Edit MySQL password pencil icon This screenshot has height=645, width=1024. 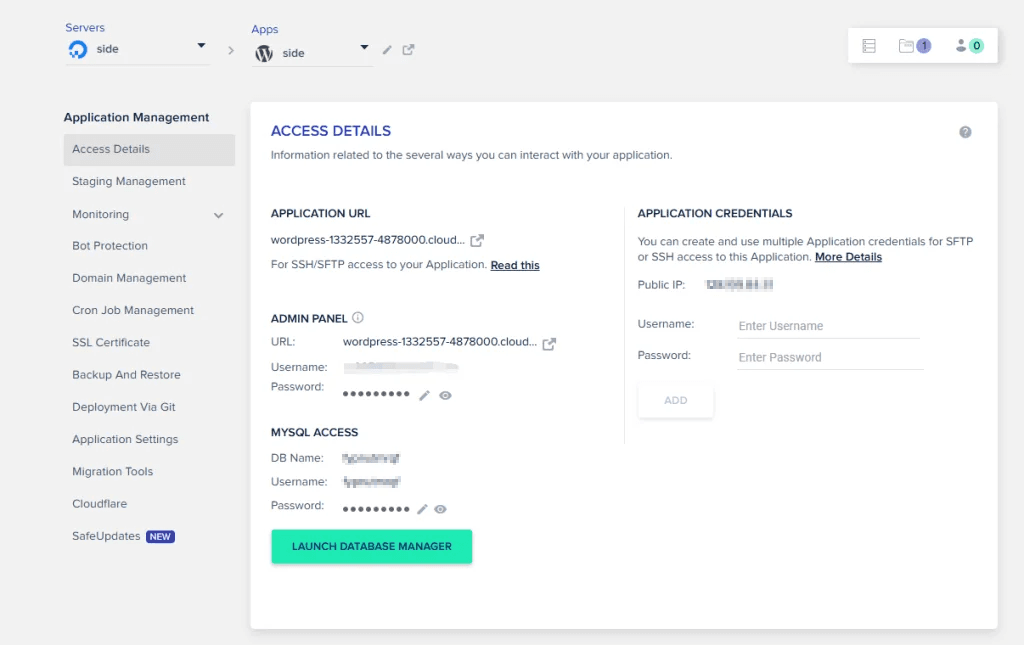(423, 509)
